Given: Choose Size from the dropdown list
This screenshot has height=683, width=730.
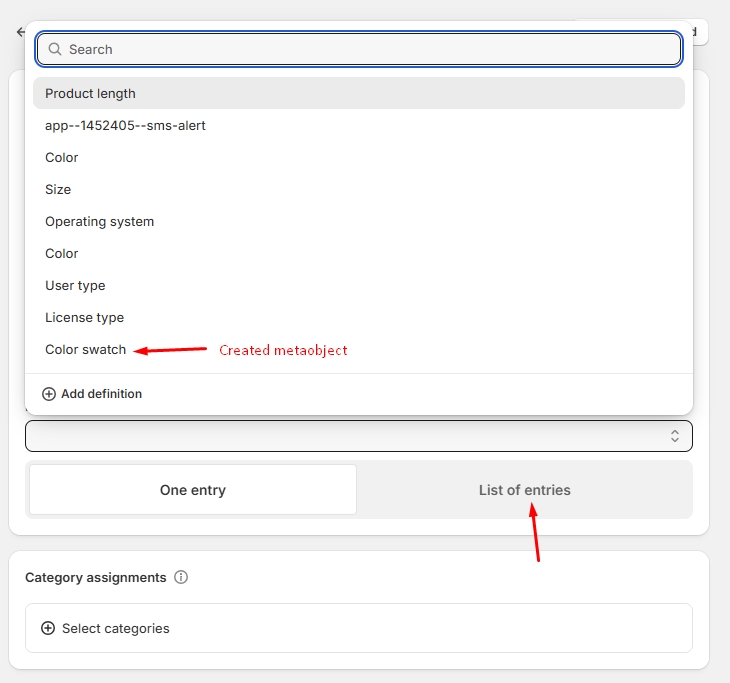Looking at the screenshot, I should pos(58,189).
